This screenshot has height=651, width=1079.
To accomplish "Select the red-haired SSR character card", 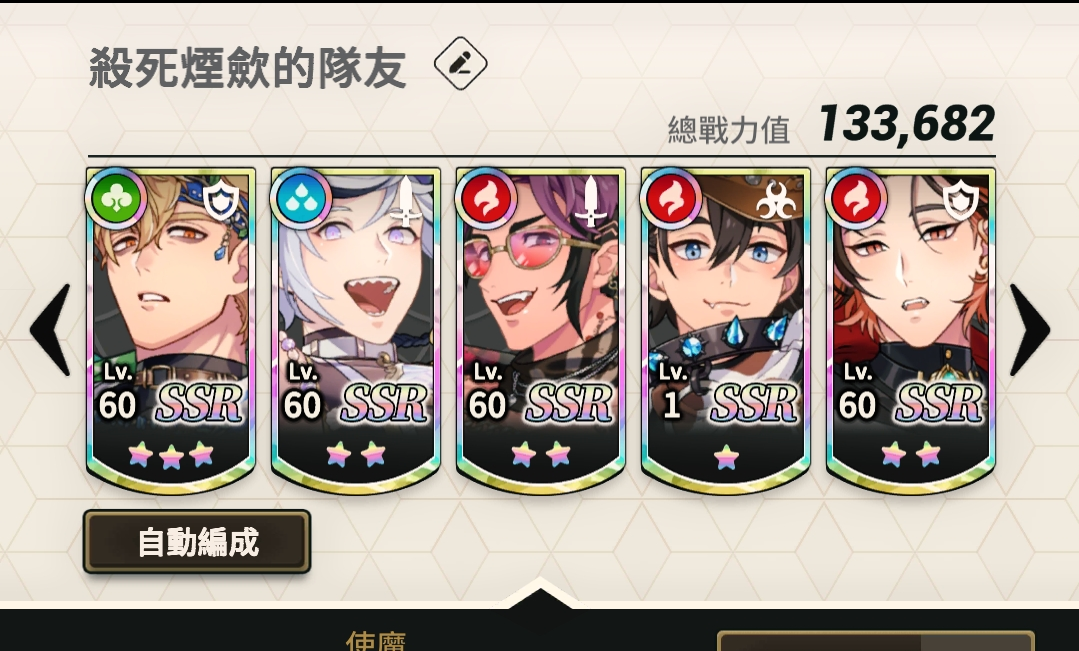I will point(911,330).
